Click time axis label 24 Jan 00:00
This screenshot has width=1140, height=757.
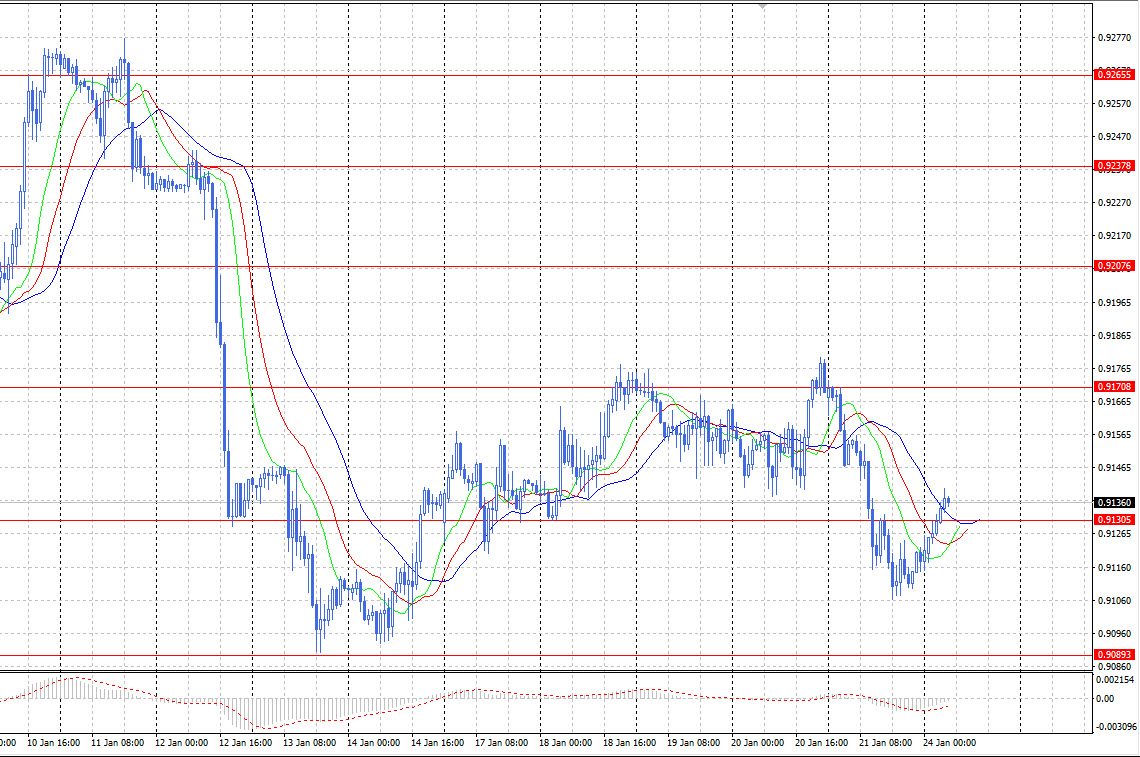[949, 743]
